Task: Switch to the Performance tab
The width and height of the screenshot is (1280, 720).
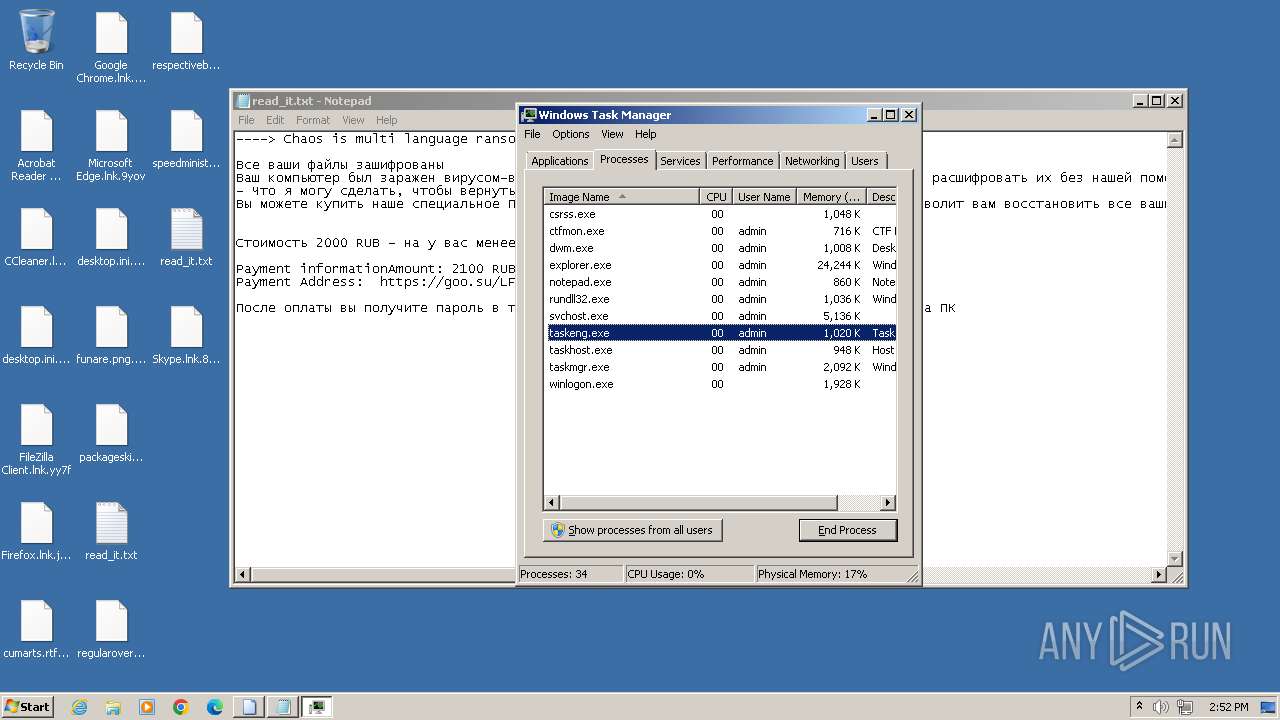Action: [x=743, y=161]
